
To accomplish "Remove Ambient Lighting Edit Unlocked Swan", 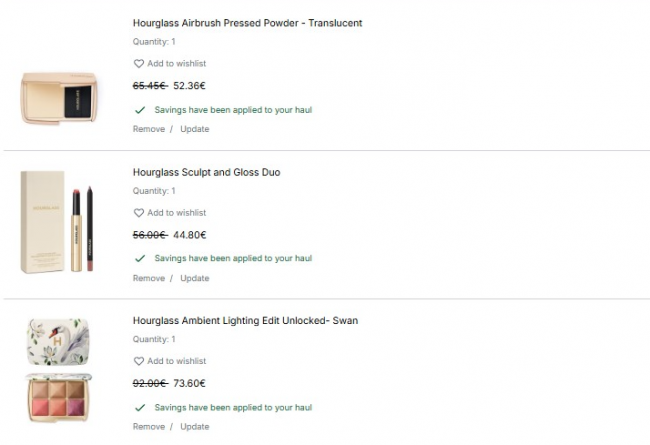I will 148,427.
